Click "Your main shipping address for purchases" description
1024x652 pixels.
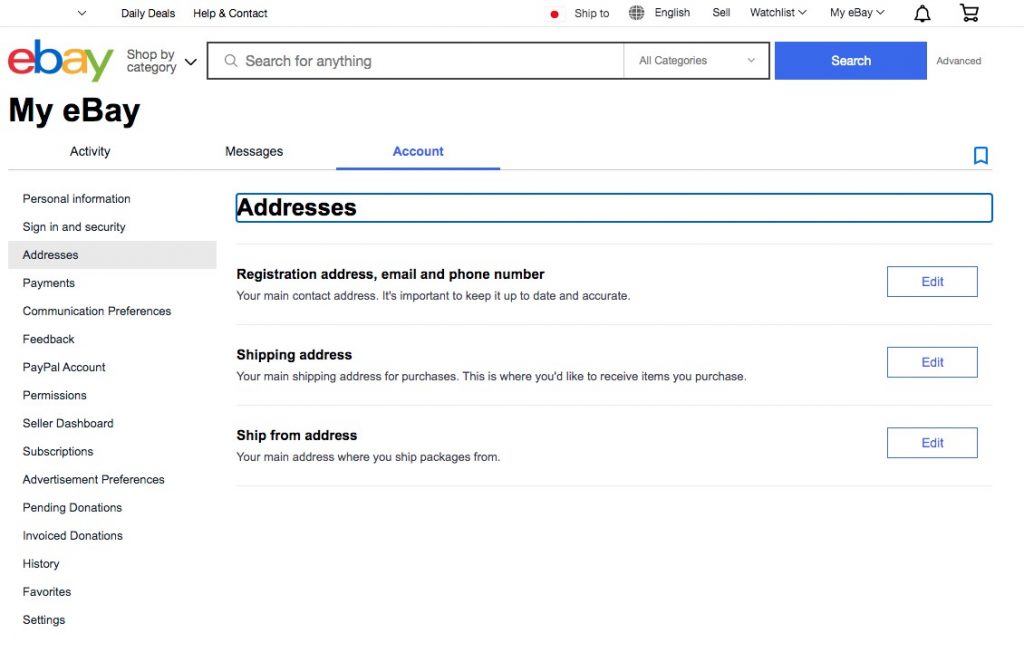491,376
